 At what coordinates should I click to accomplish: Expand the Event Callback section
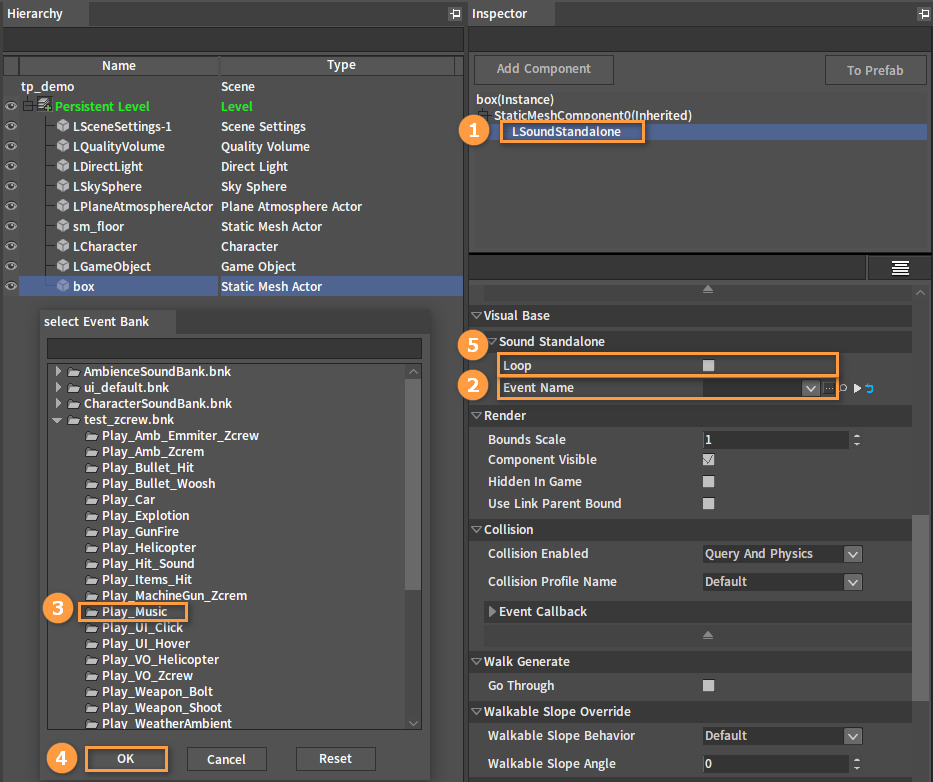point(492,611)
